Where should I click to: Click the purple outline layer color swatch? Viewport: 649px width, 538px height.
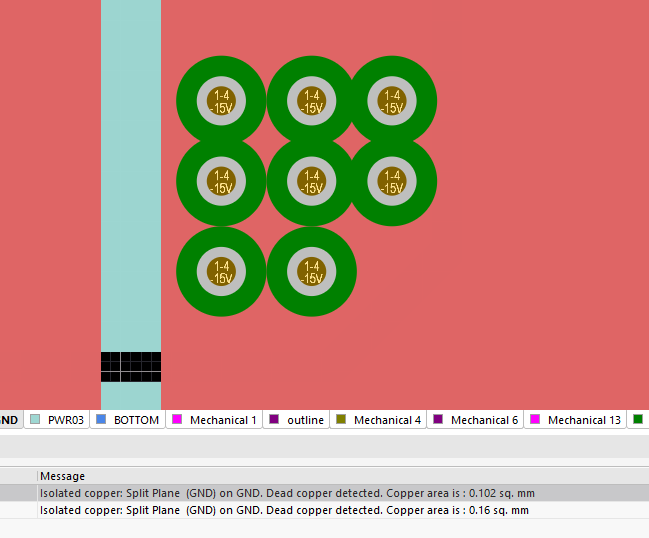point(274,419)
